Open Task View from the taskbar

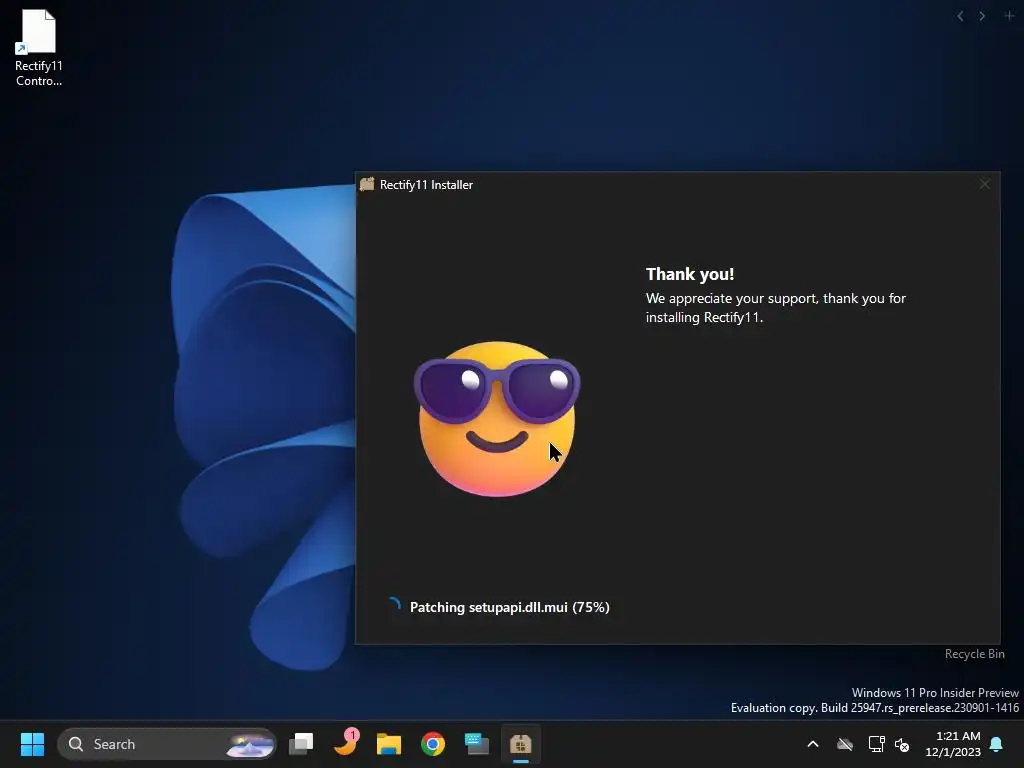click(301, 744)
